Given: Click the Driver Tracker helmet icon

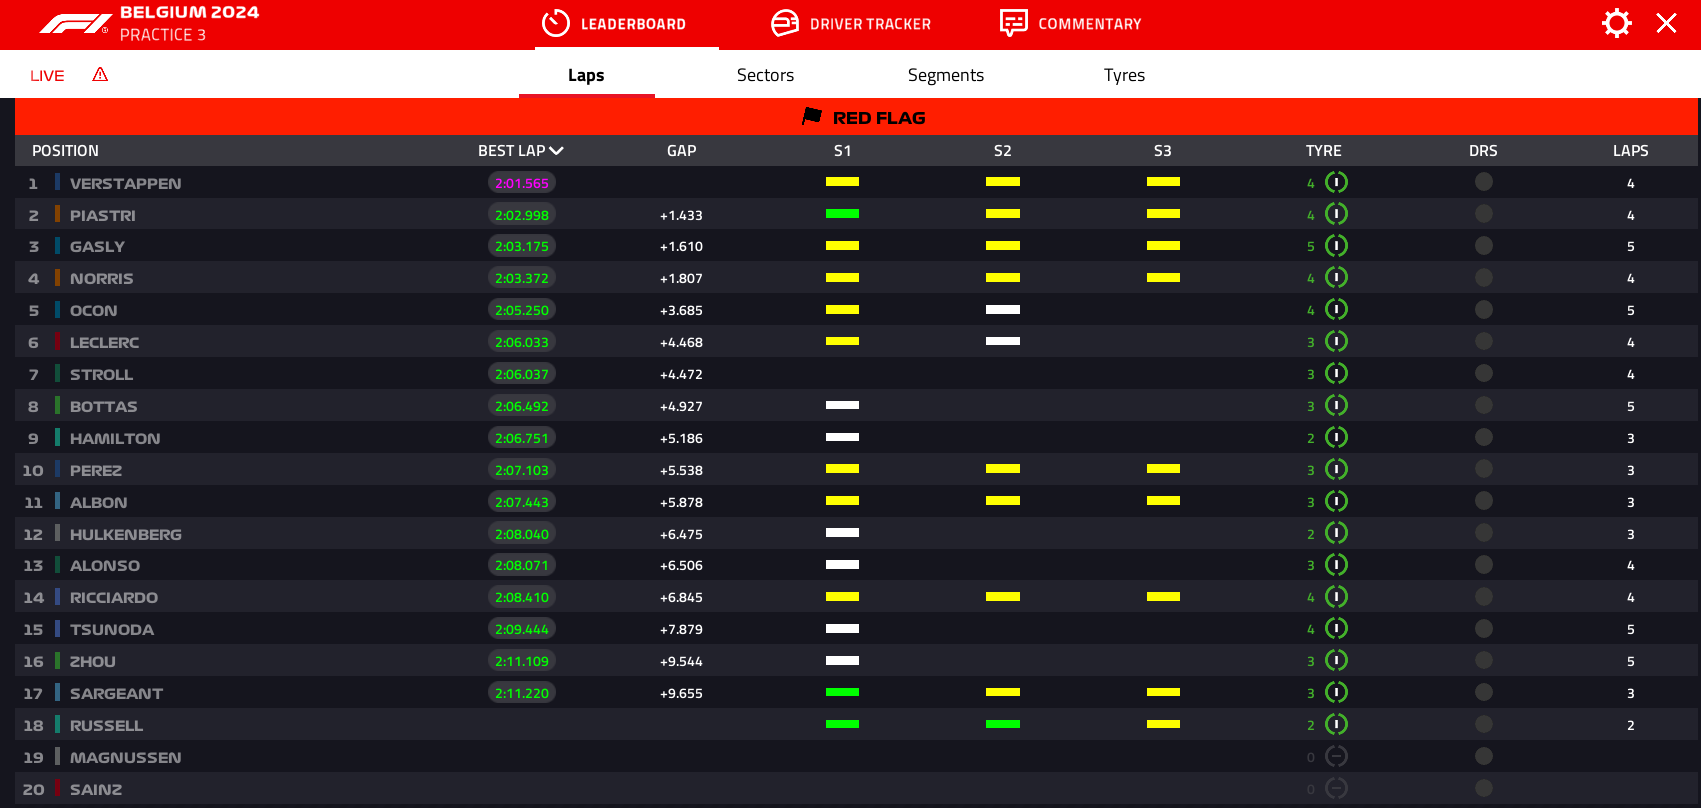Looking at the screenshot, I should [x=785, y=23].
